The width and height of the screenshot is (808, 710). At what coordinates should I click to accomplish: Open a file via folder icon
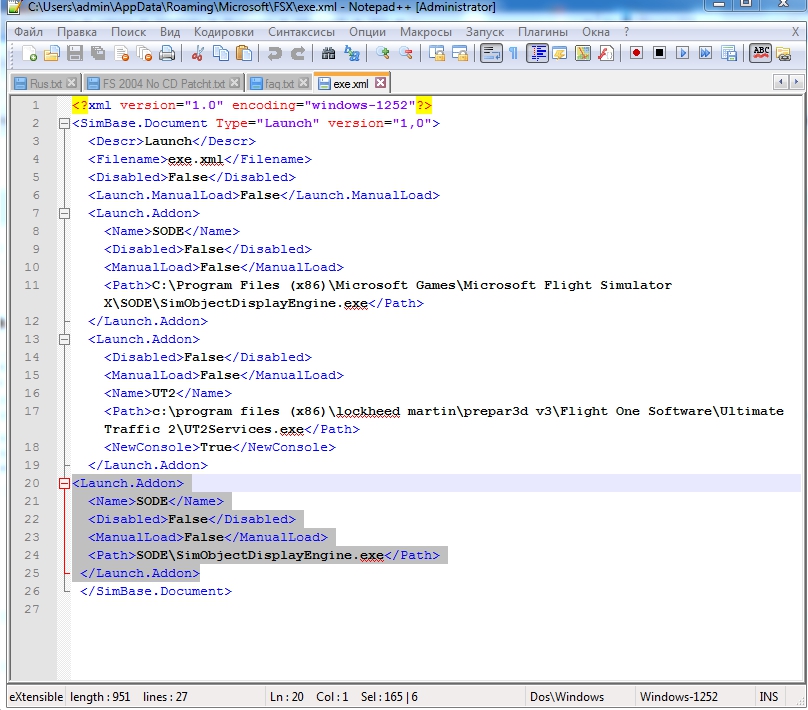click(52, 53)
